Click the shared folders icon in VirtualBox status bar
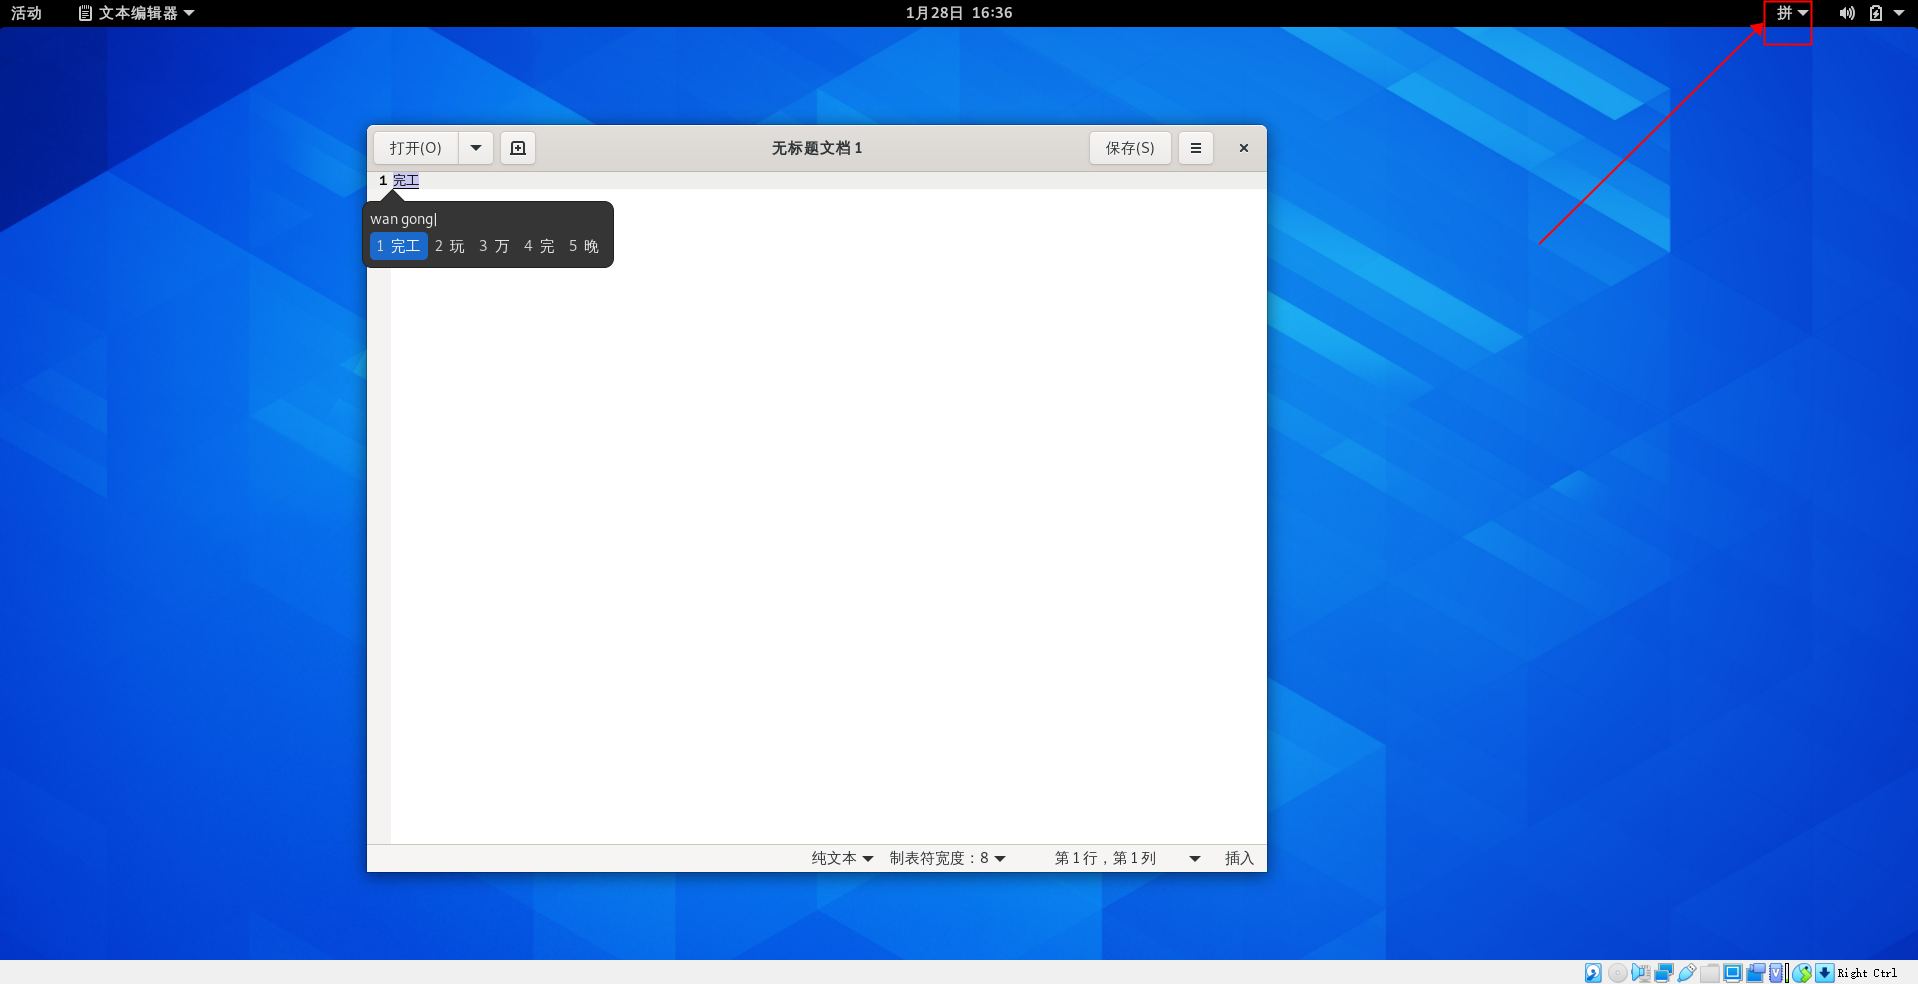This screenshot has width=1918, height=984. click(1710, 973)
